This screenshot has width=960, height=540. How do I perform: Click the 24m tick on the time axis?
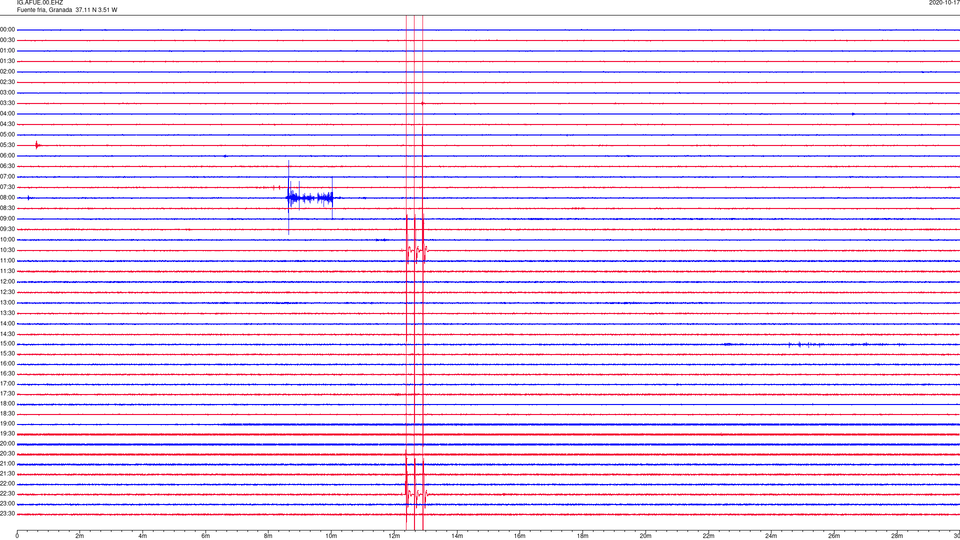click(x=771, y=536)
